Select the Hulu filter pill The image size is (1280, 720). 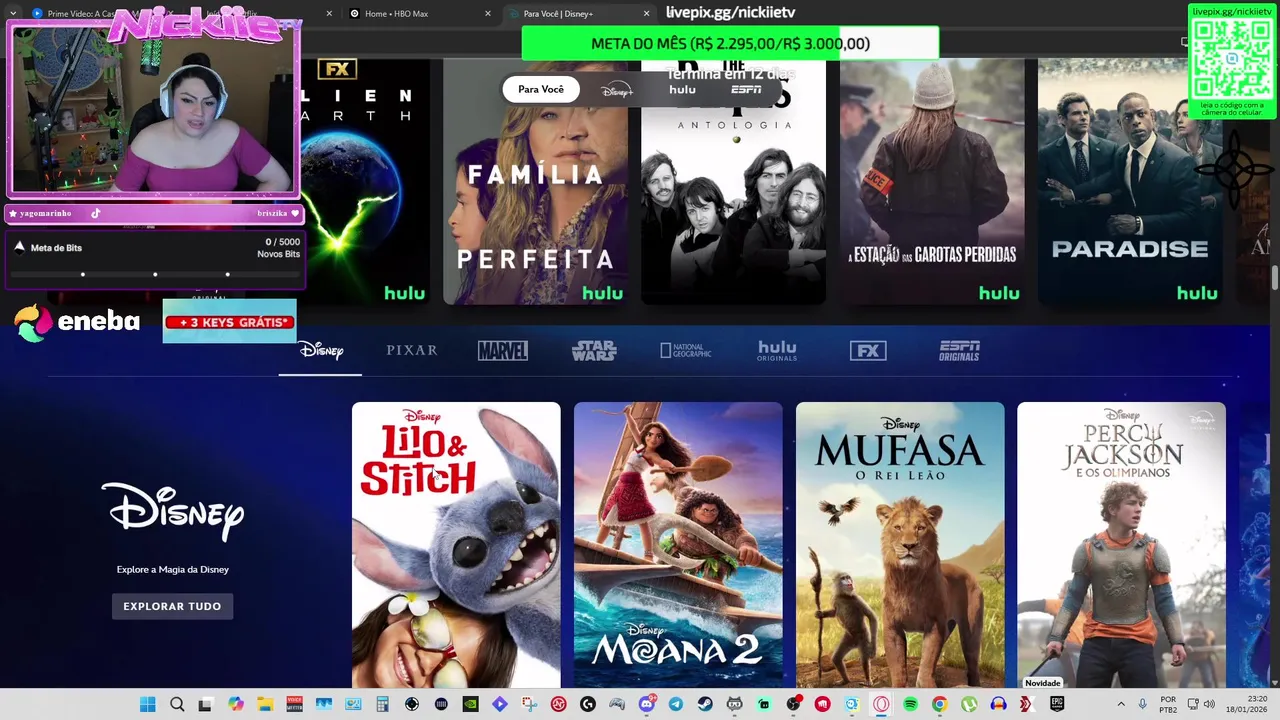(x=682, y=89)
